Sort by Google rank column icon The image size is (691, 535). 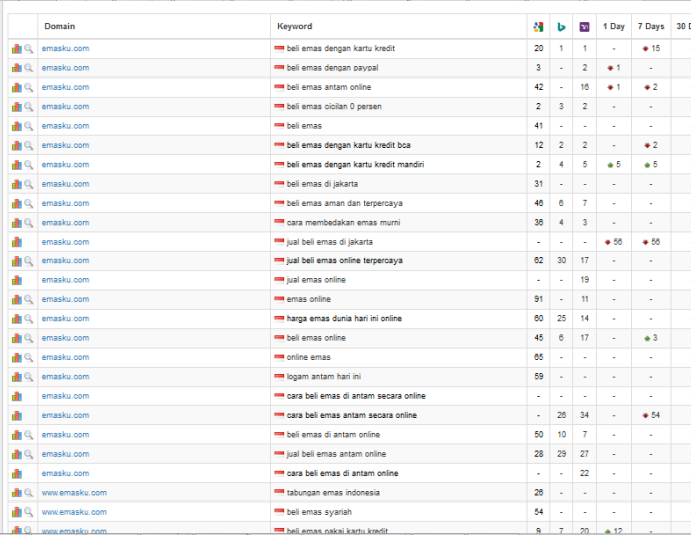click(x=538, y=27)
